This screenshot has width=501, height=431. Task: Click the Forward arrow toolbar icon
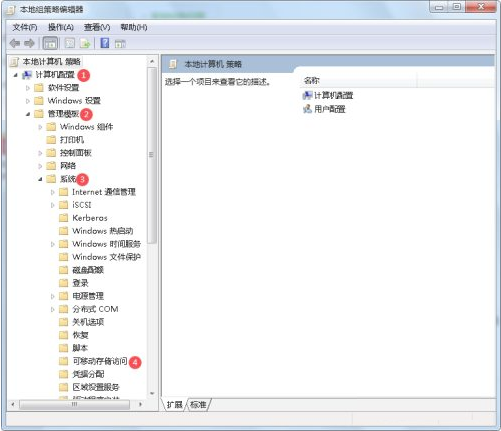pos(29,43)
